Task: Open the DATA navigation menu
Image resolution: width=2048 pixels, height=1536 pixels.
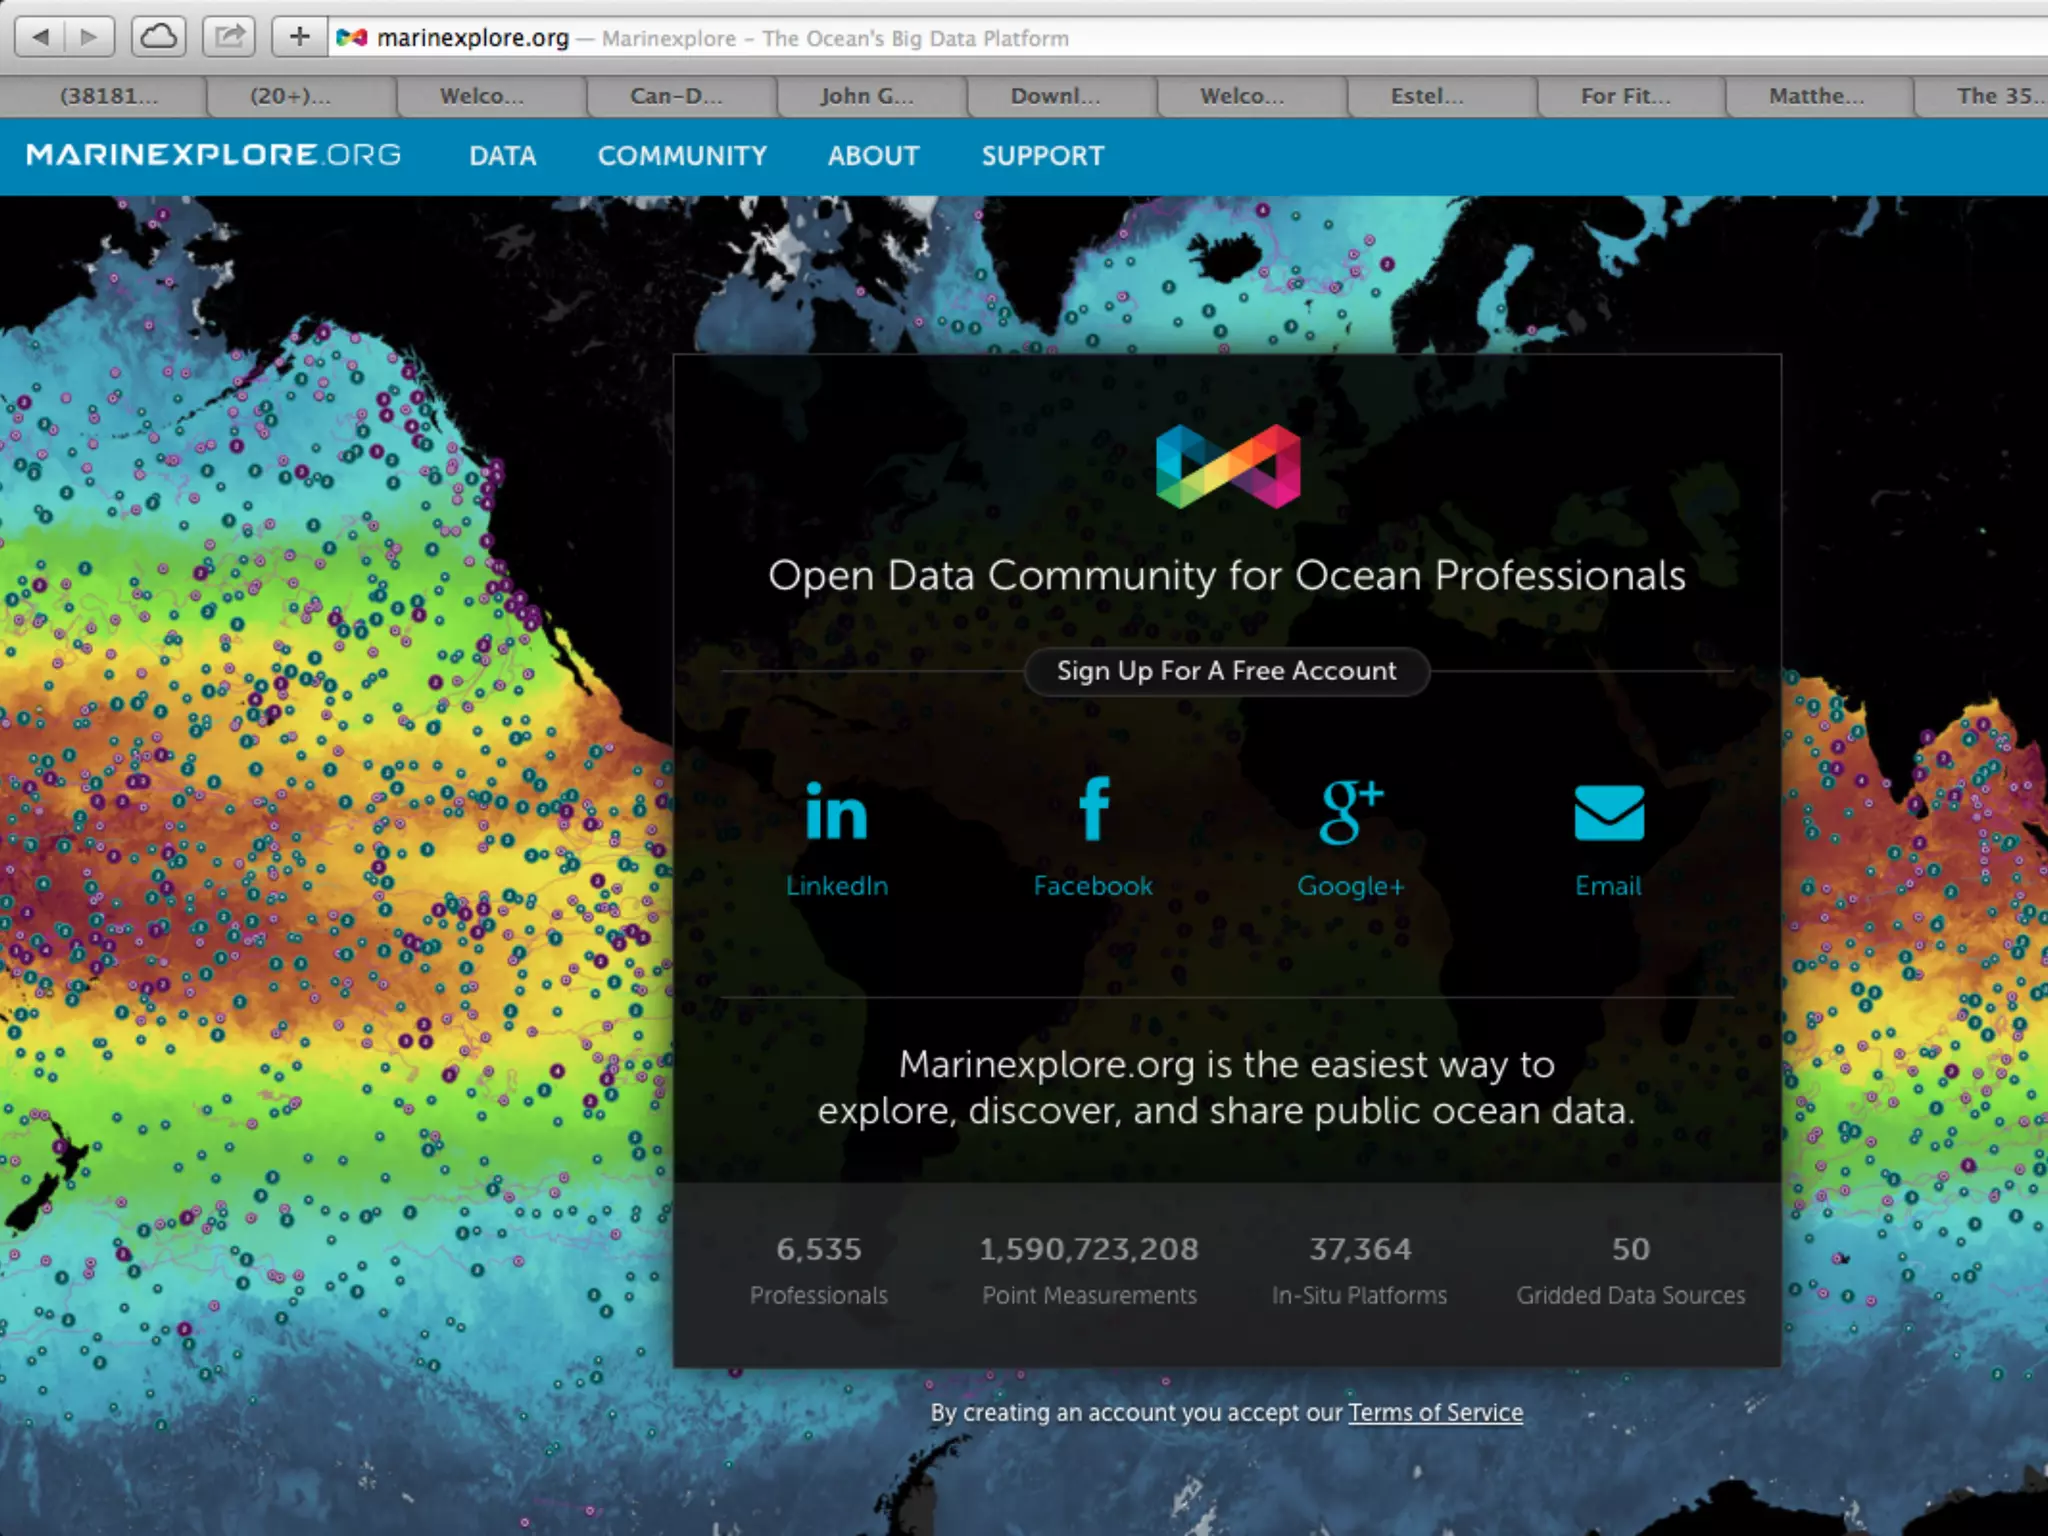Action: [502, 156]
